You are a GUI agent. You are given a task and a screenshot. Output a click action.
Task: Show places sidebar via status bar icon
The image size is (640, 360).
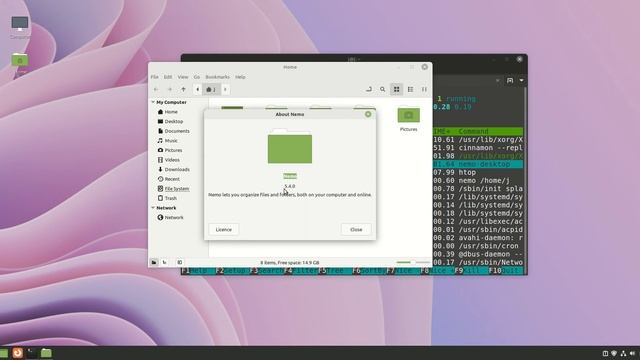tap(154, 262)
